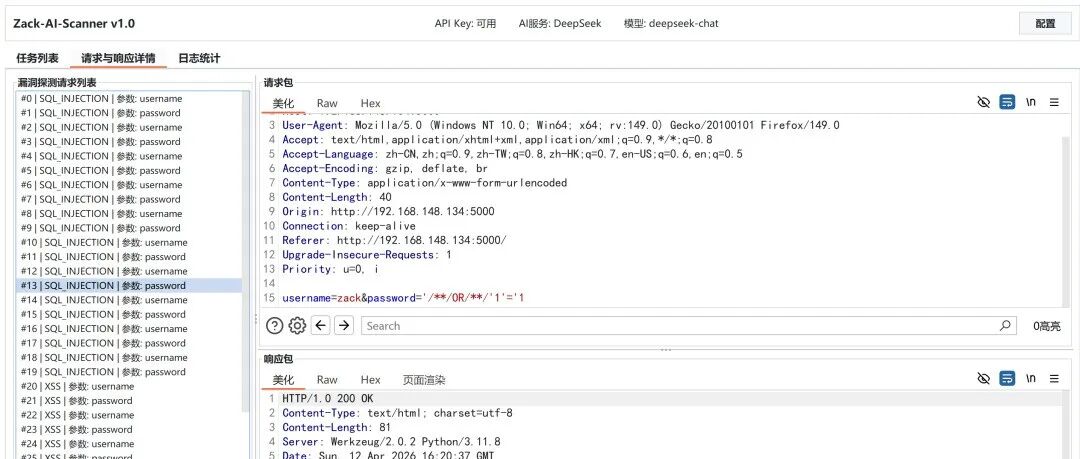Click the User-Agent header line

tap(561, 125)
